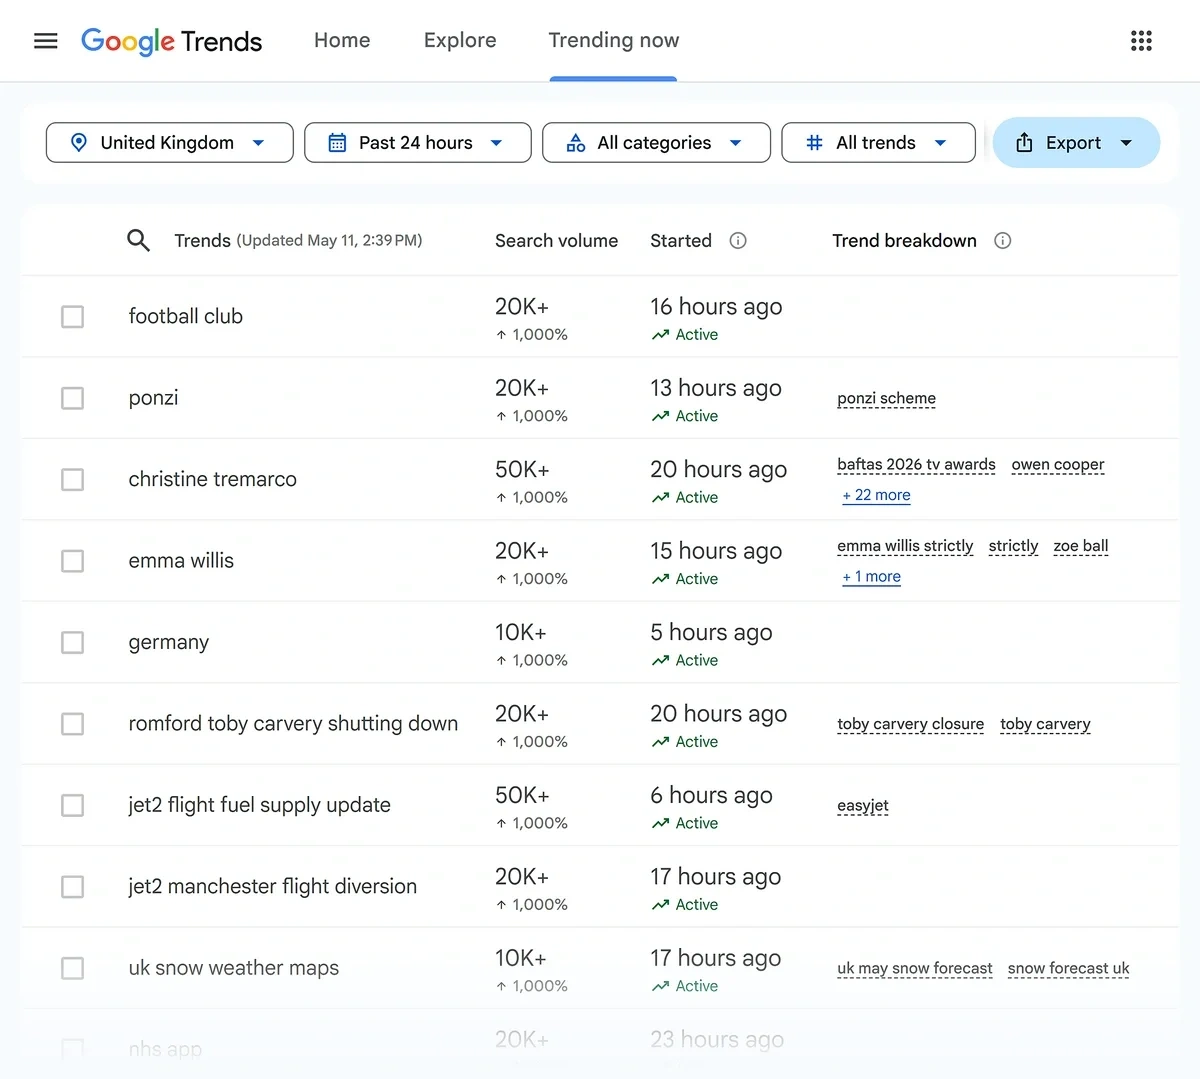
Task: Open uk may snow forecast term
Action: 915,968
